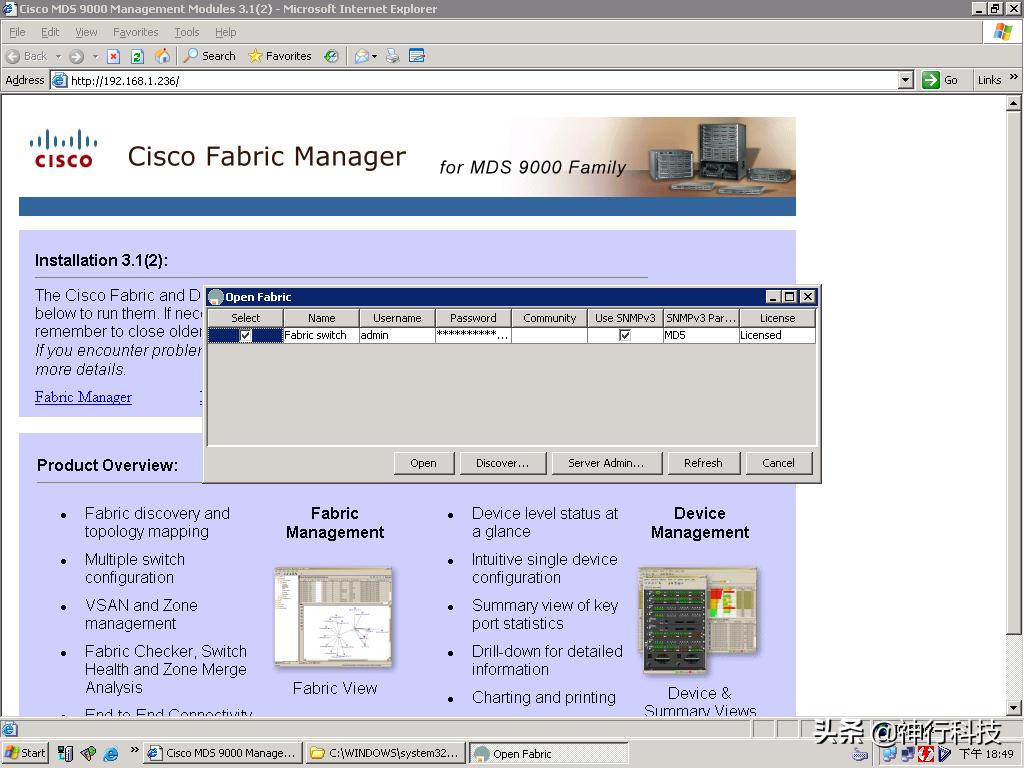Refresh the page using the refresh icon

coord(135,56)
